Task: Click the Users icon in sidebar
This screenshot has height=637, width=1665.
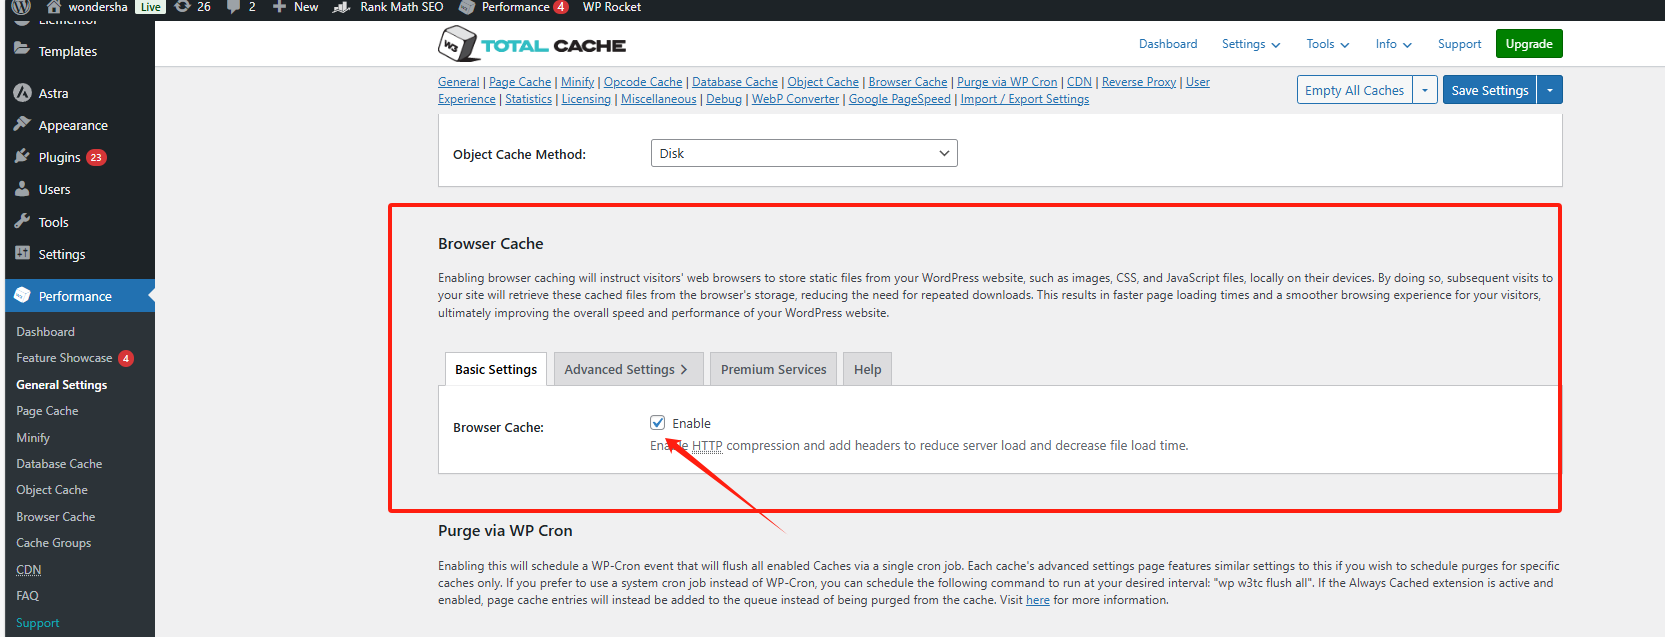Action: (23, 189)
